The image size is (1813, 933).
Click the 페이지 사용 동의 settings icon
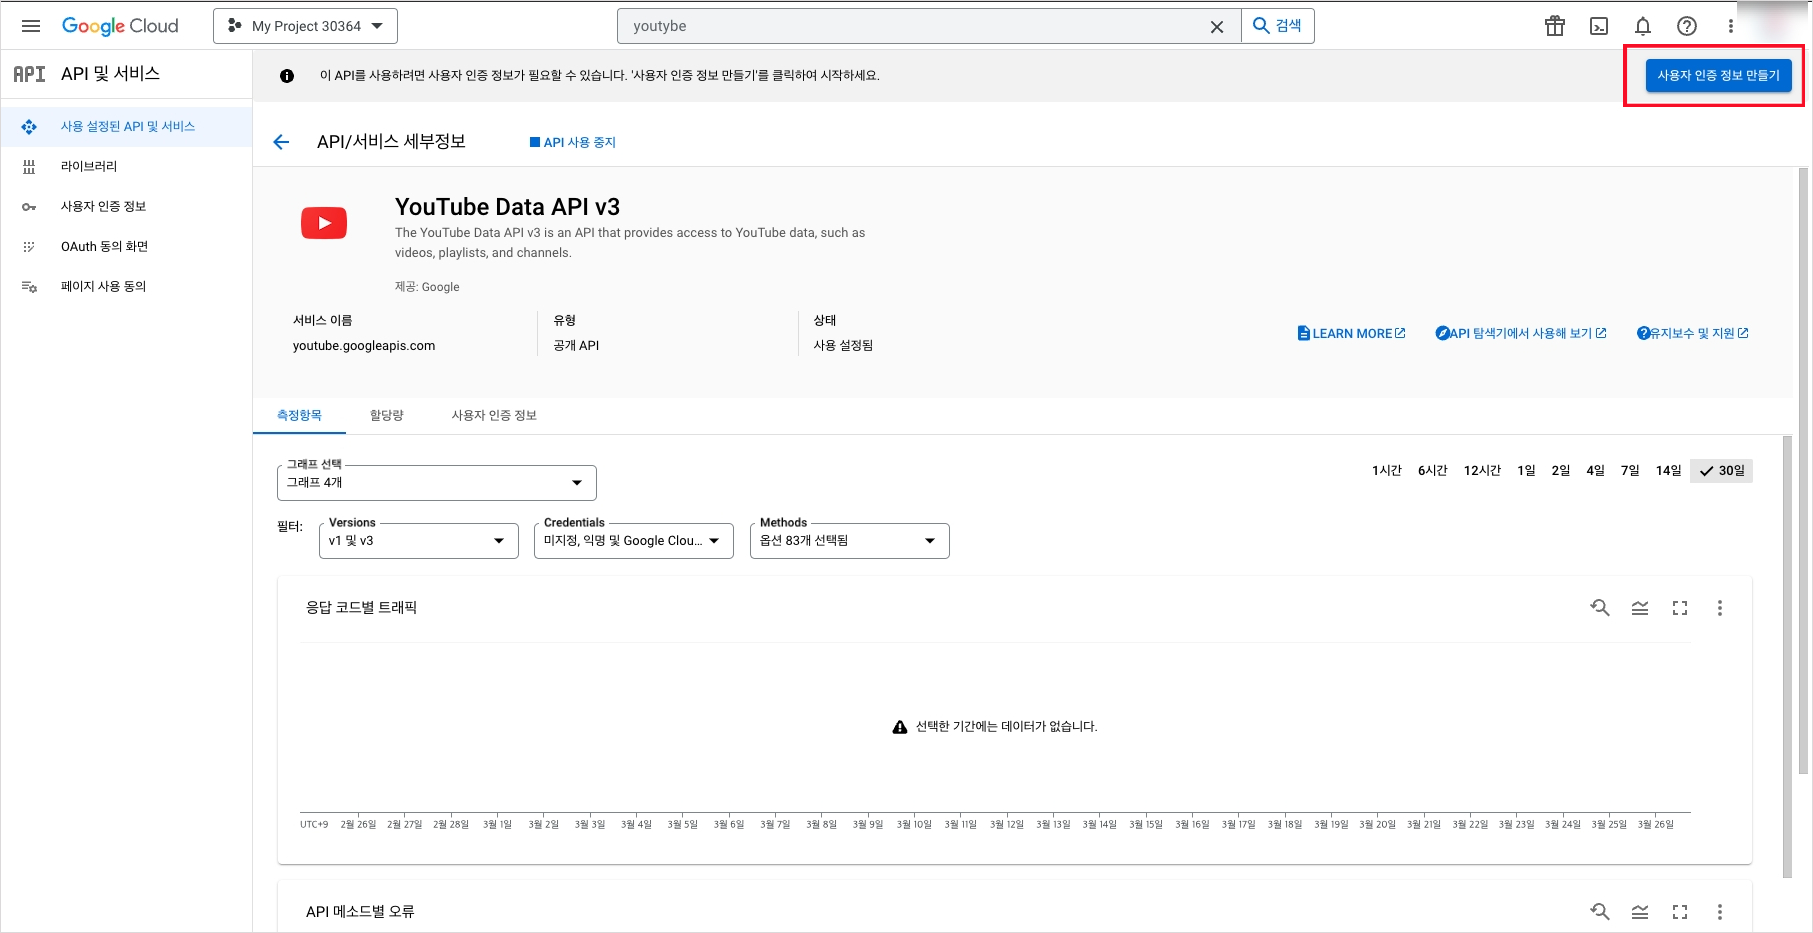click(x=29, y=287)
